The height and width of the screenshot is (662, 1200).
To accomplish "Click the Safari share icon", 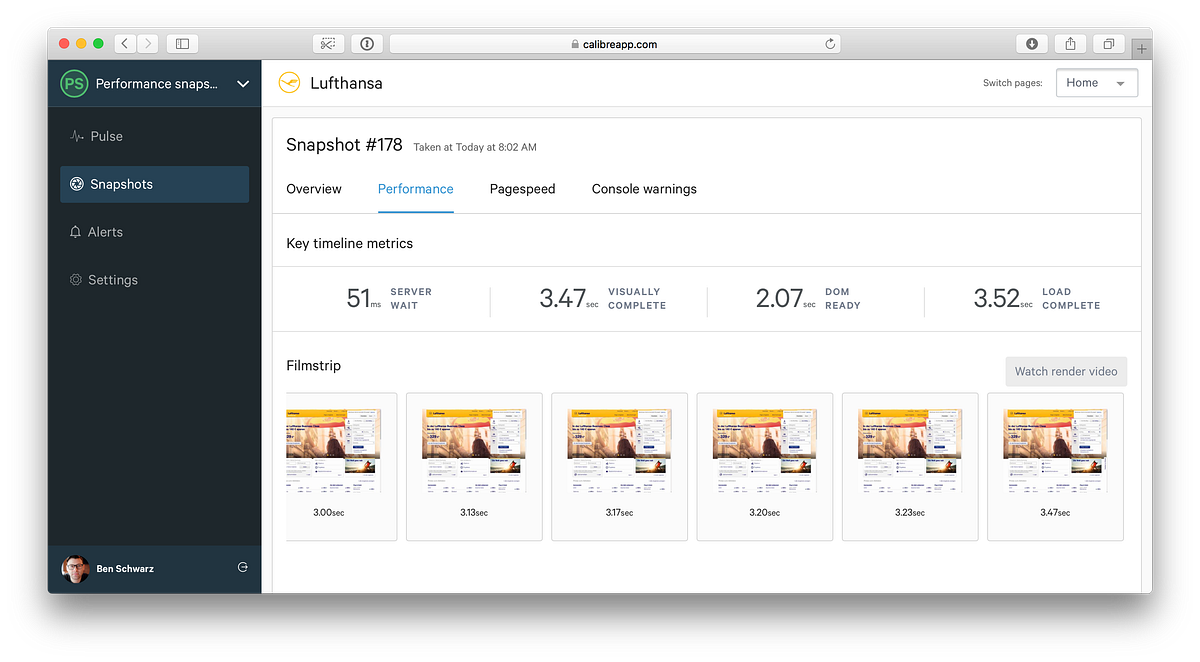I will point(1069,43).
